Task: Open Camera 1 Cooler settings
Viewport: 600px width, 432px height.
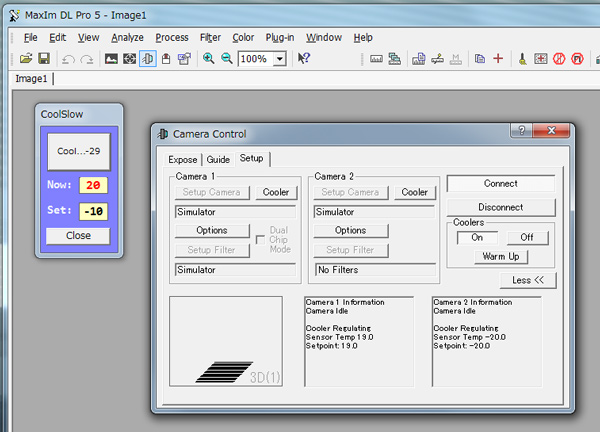Action: click(276, 192)
